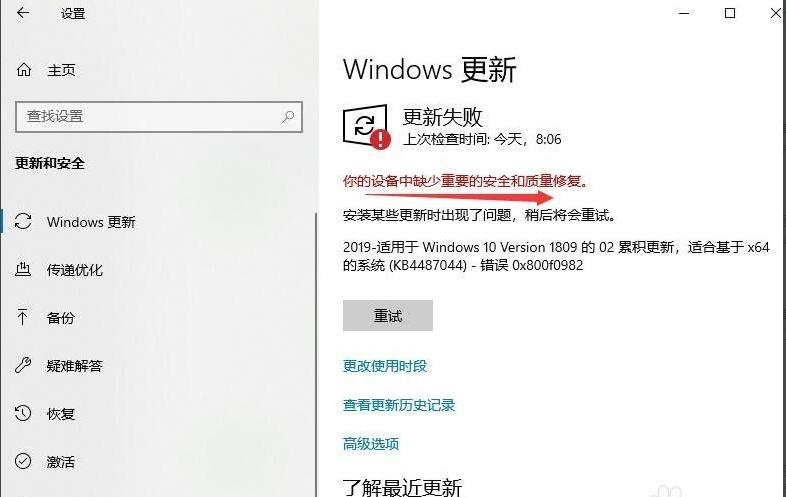Click the search magnifier icon
786x497 pixels.
pyautogui.click(x=288, y=117)
